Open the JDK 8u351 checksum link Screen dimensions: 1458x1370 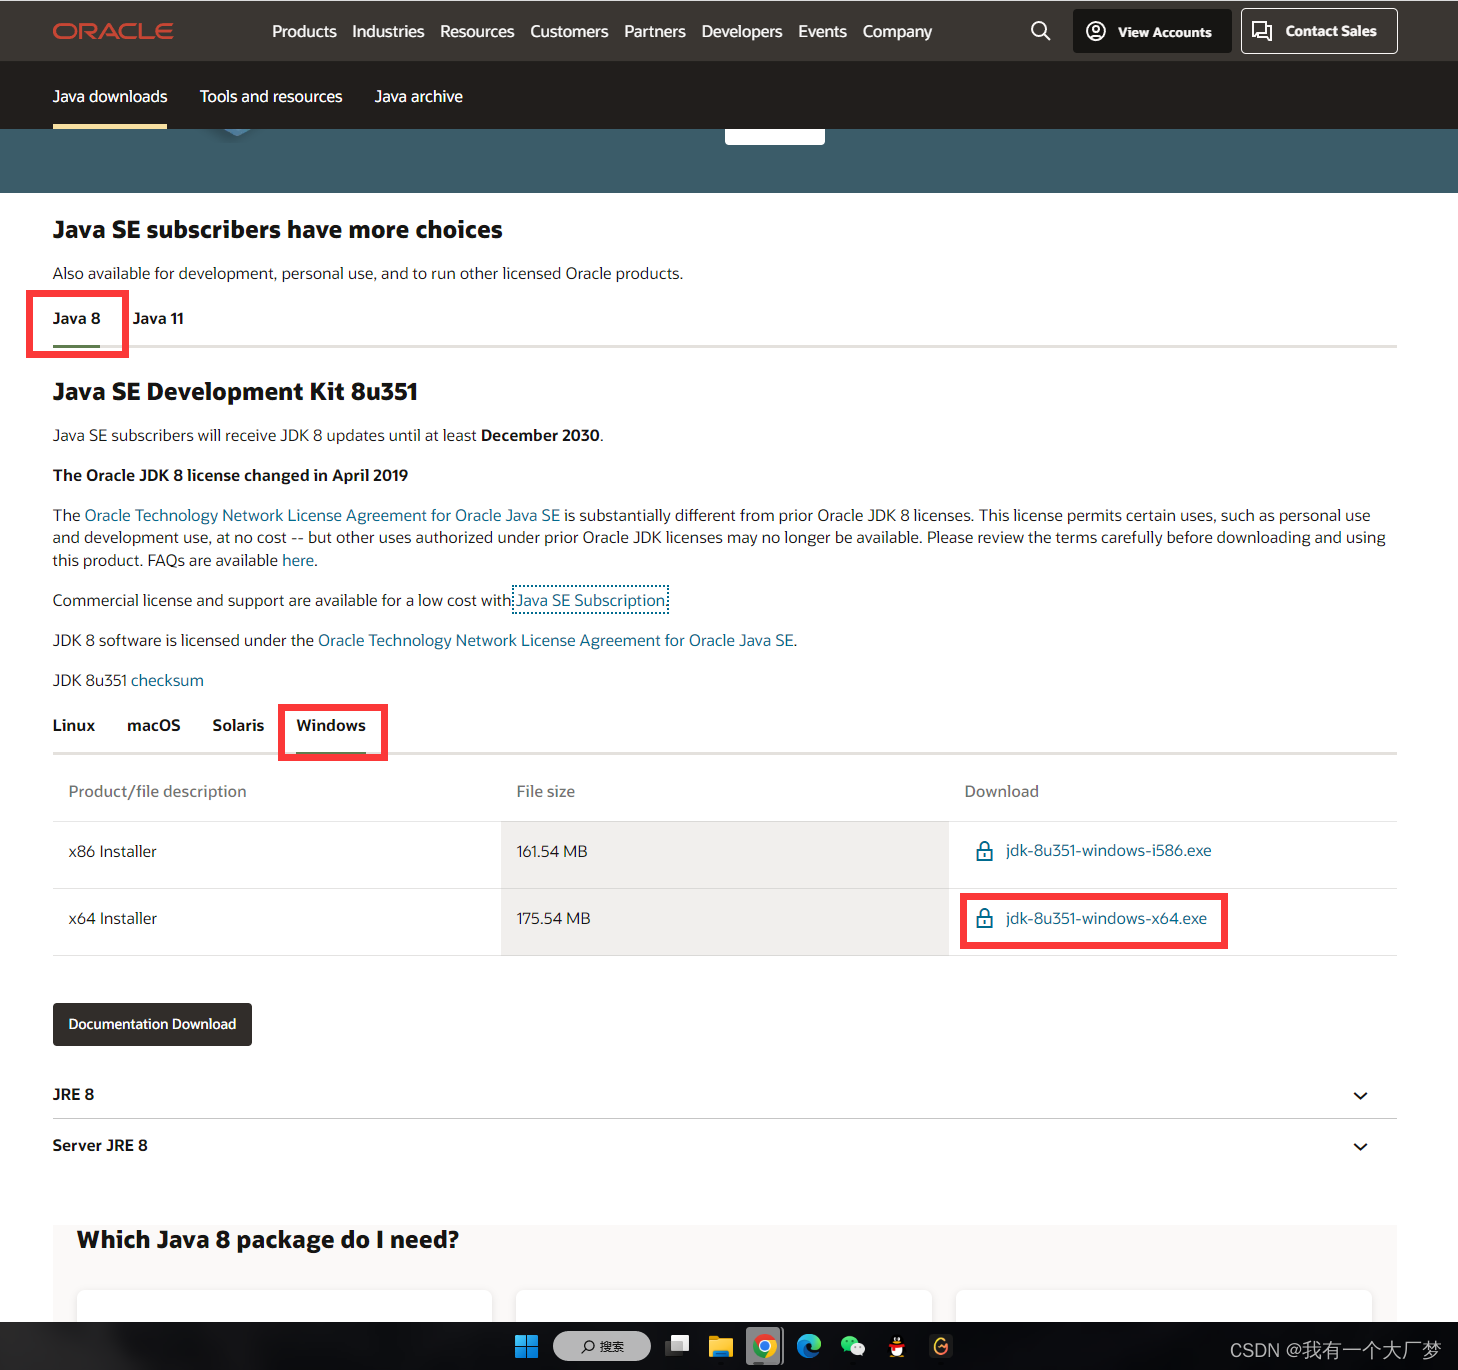tap(166, 680)
